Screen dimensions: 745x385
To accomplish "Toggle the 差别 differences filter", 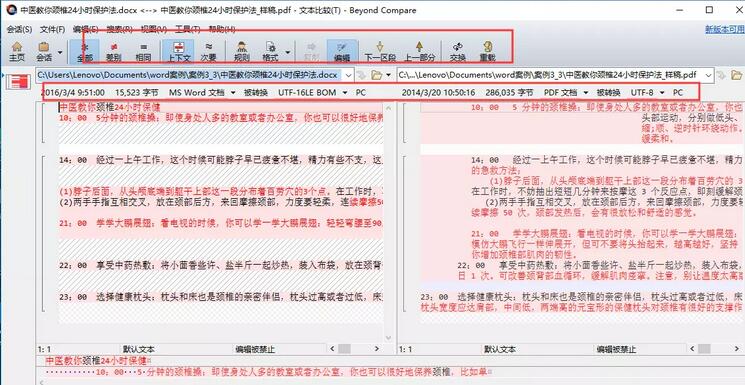I will [114, 52].
